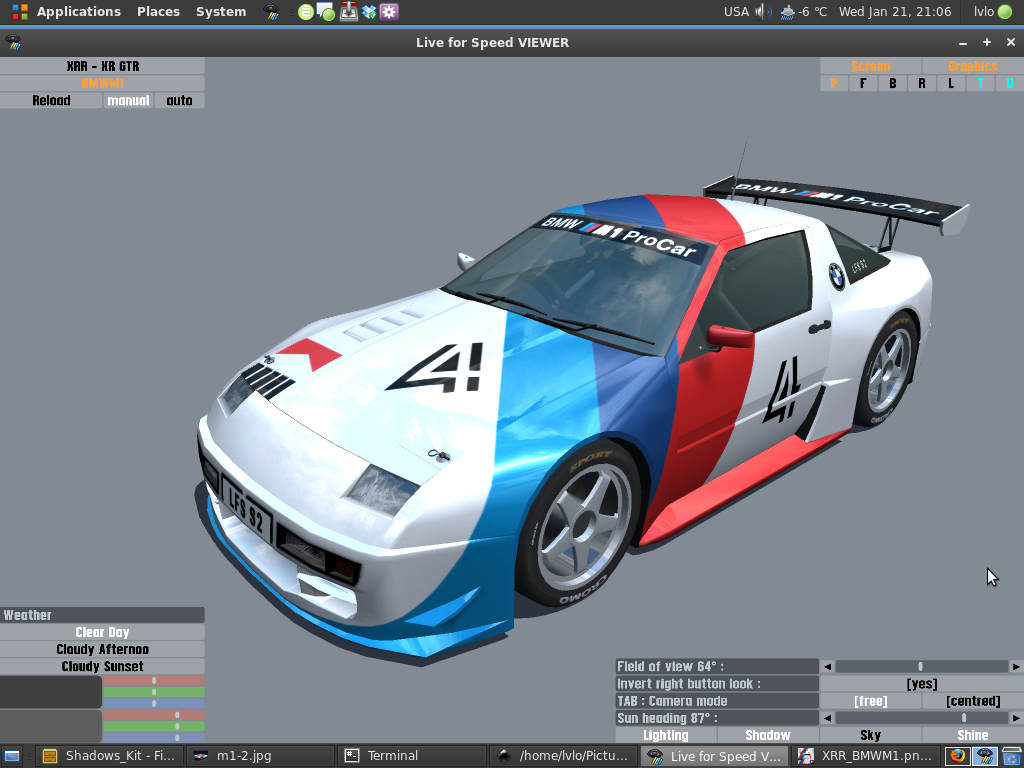The height and width of the screenshot is (768, 1024).
Task: Click the clock showing Wed Jan 21, 21:06
Action: (x=895, y=12)
